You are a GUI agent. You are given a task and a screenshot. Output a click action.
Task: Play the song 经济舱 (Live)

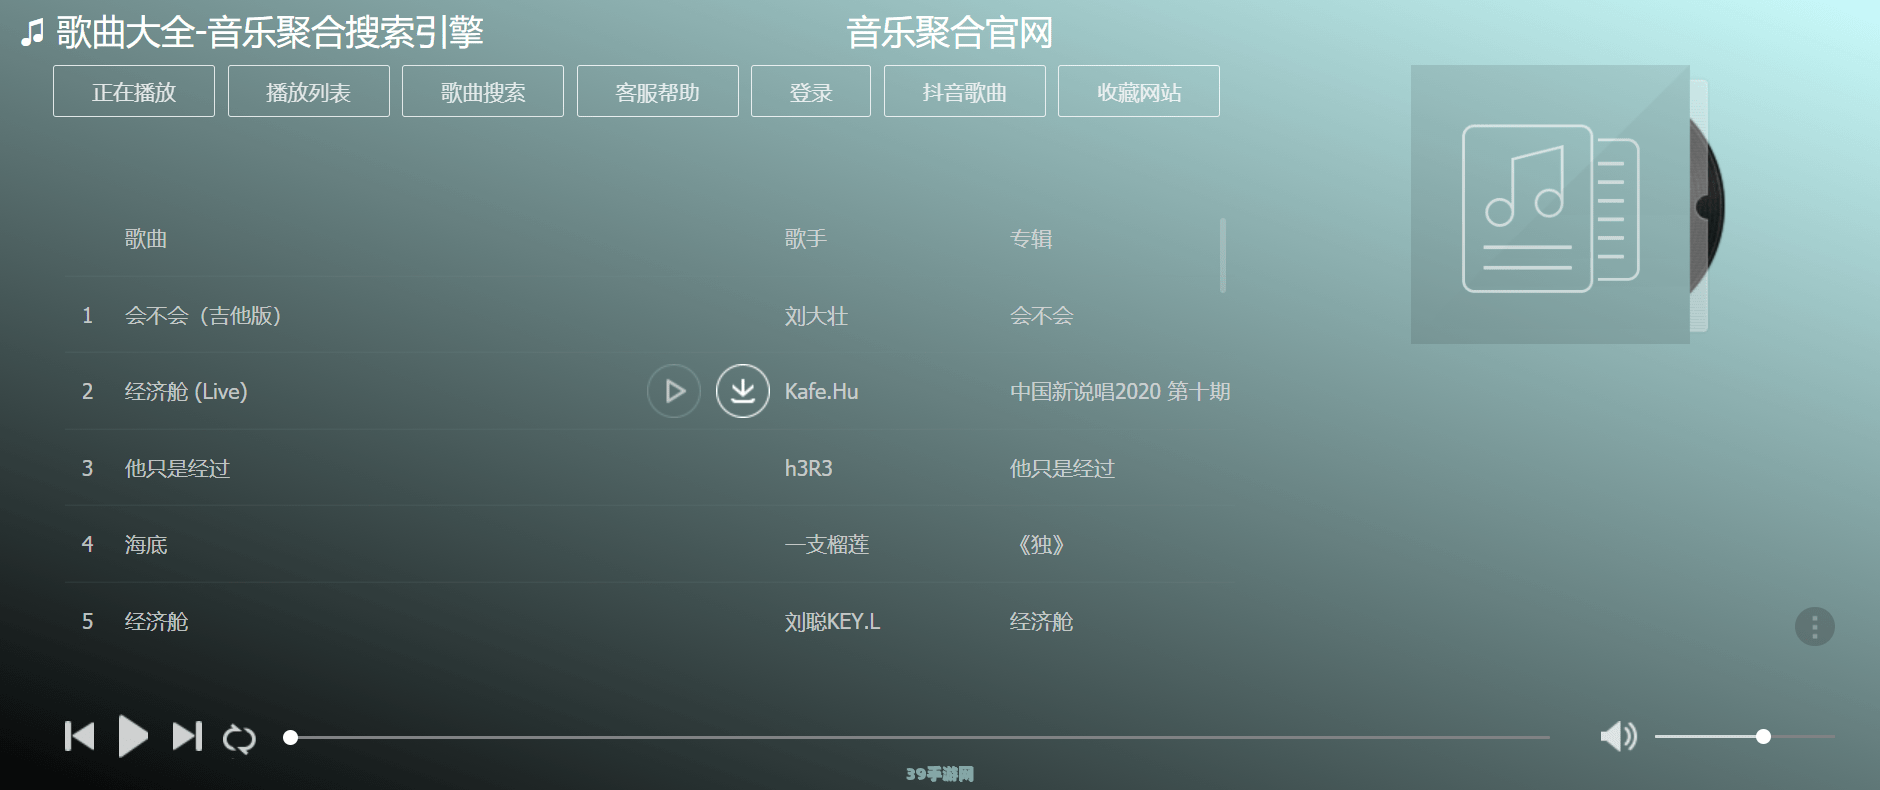click(674, 391)
